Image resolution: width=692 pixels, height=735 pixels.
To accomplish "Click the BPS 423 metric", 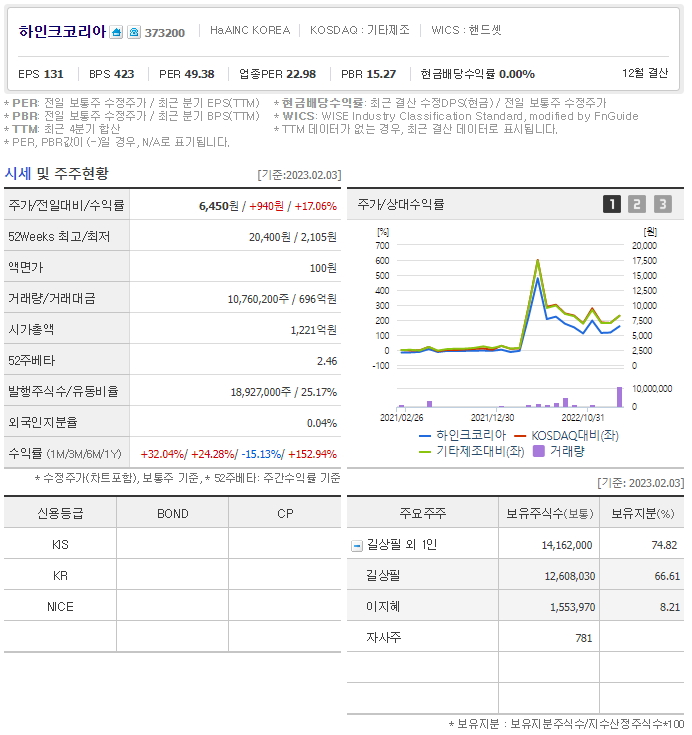I will point(112,74).
